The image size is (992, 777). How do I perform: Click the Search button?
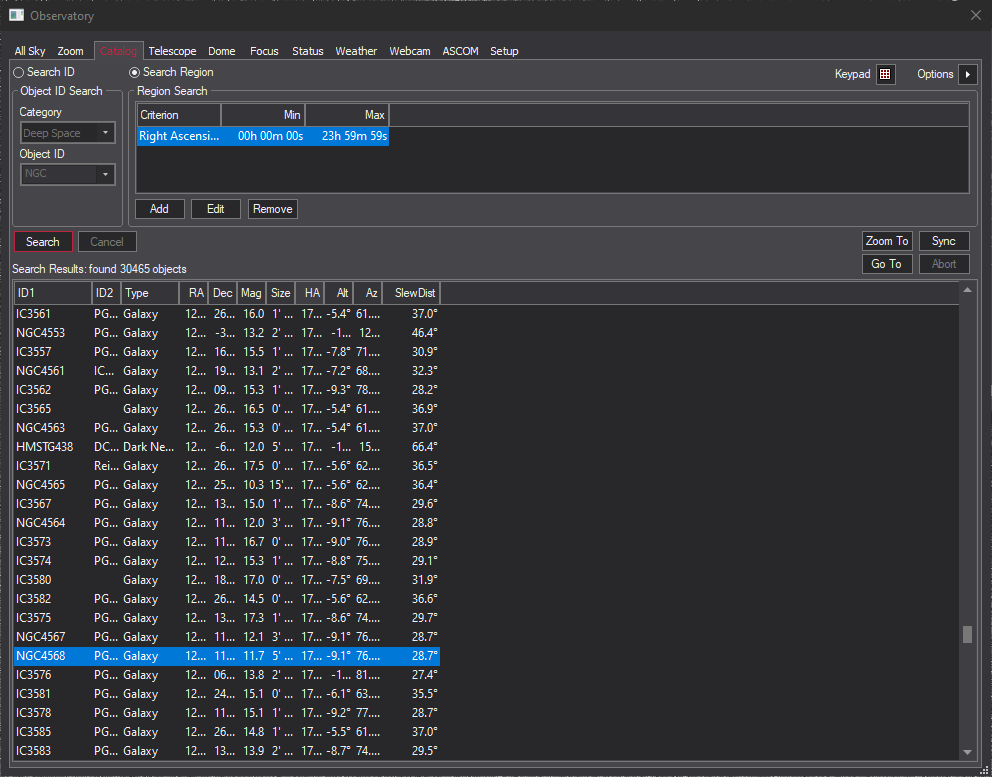(x=43, y=242)
